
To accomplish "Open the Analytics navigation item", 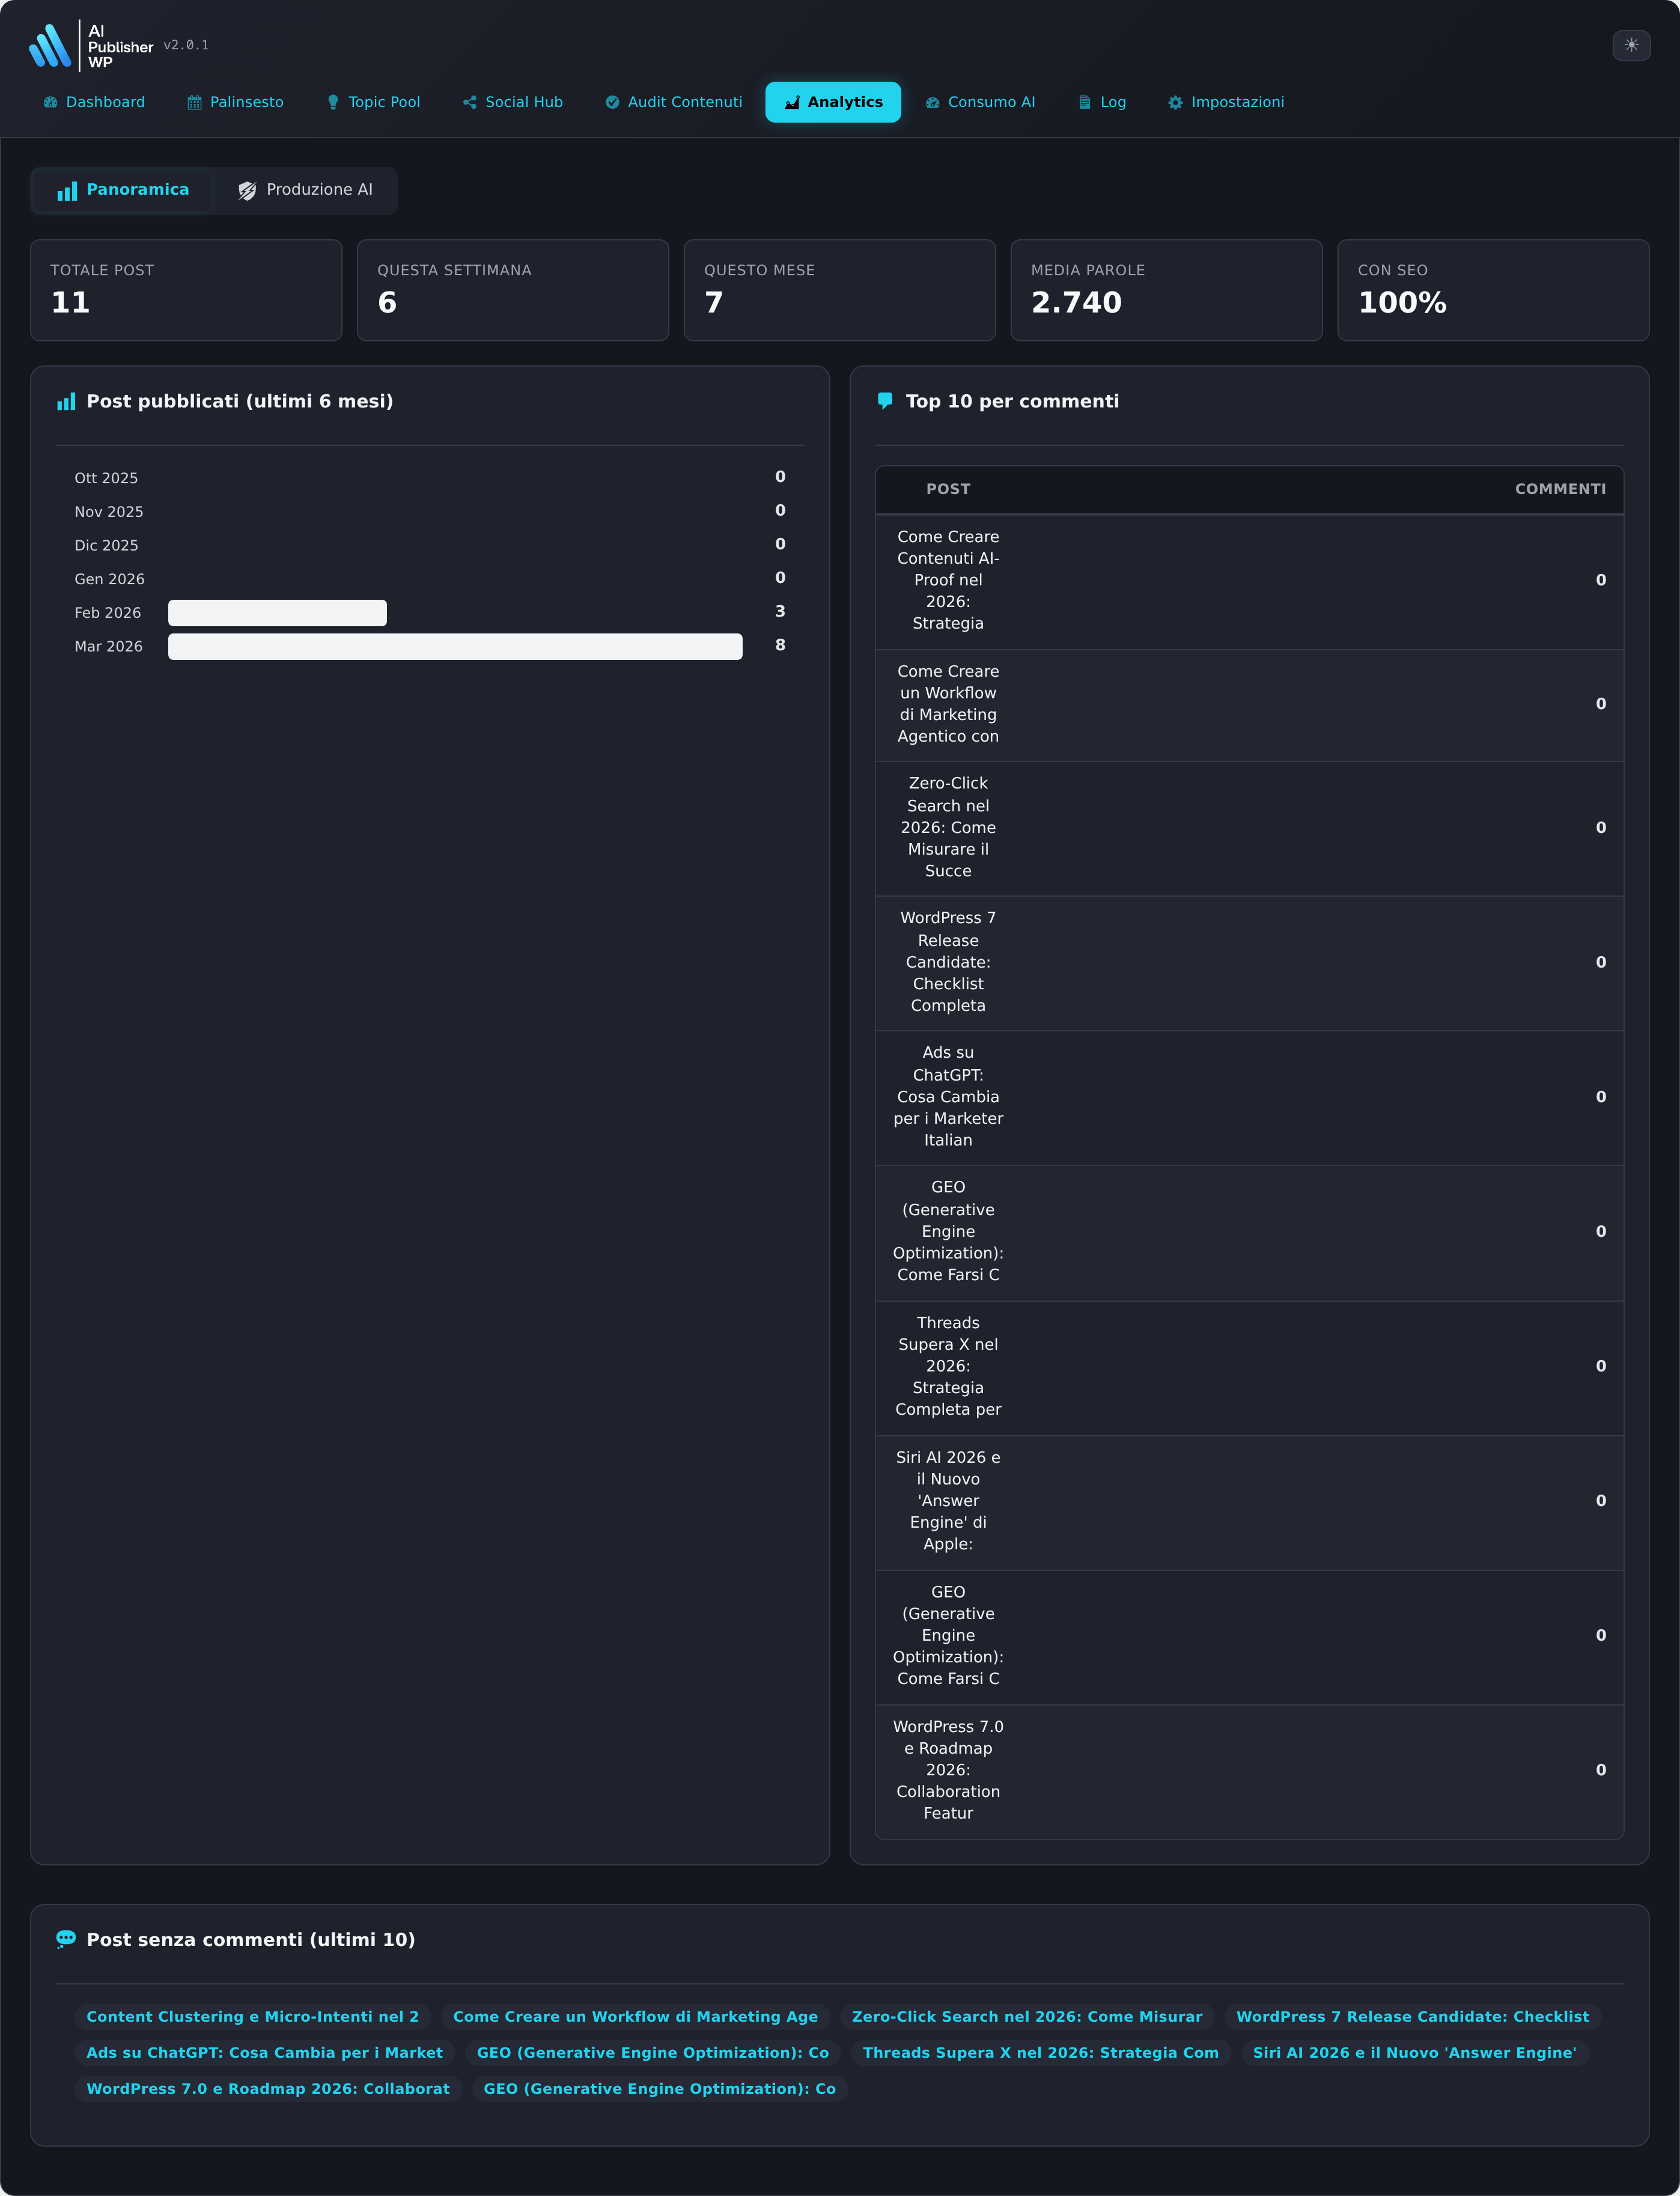I will [833, 102].
